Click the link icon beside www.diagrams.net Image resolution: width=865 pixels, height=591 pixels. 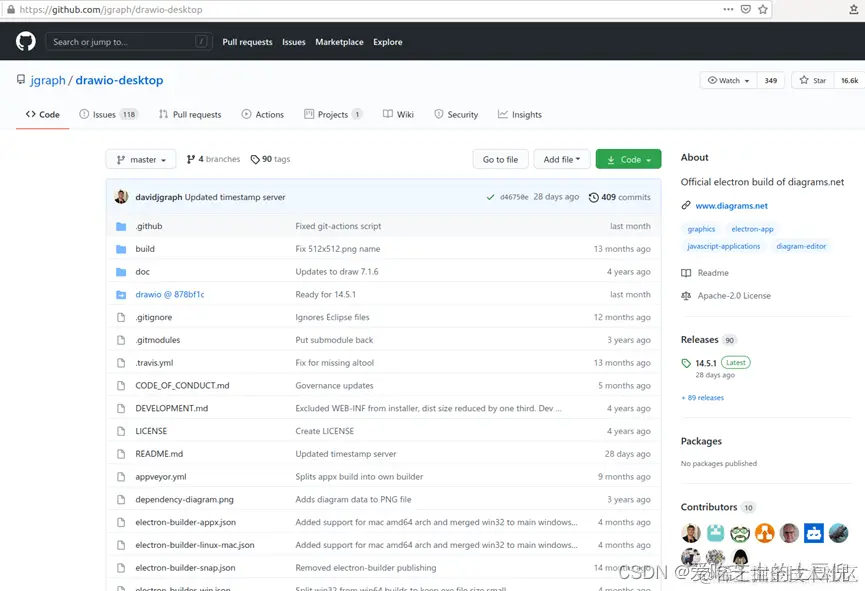[x=686, y=205]
